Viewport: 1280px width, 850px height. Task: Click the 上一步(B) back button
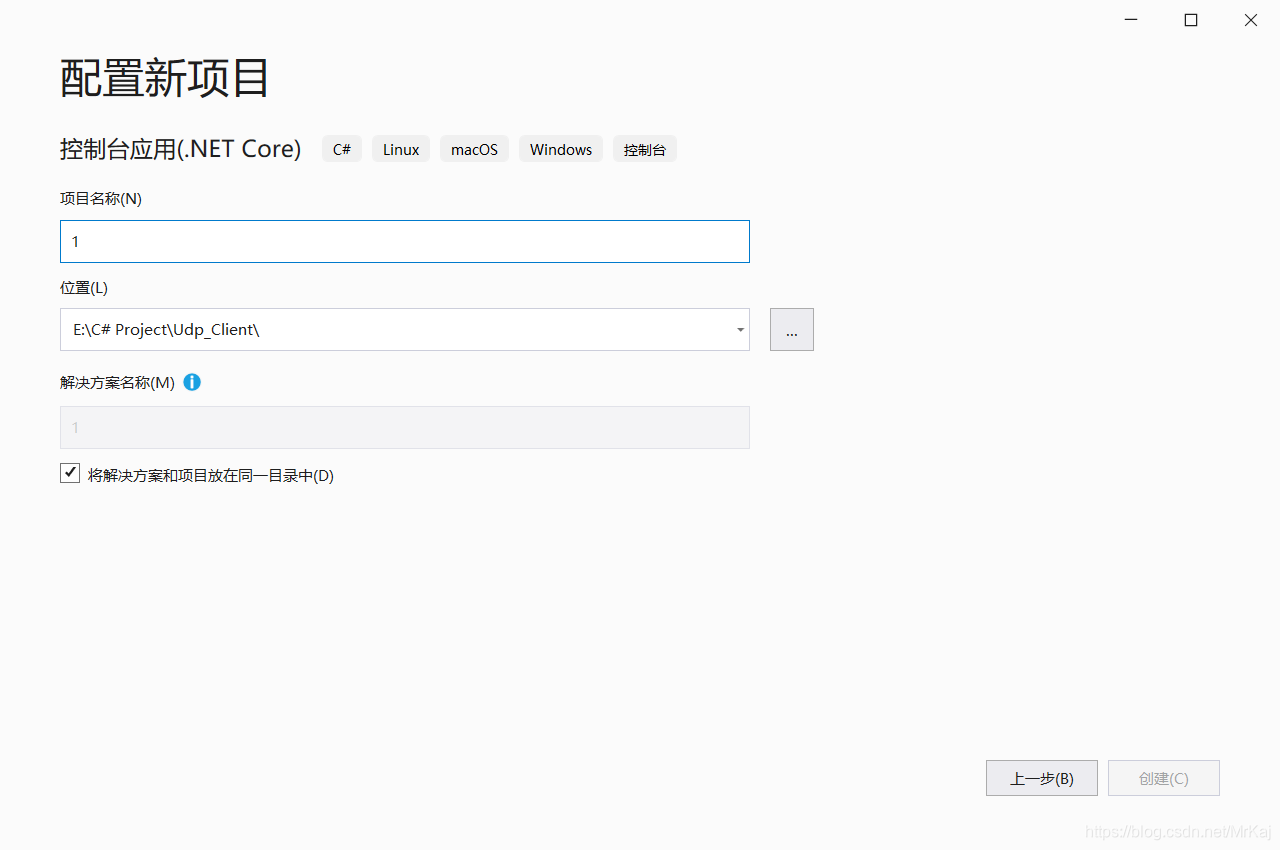coord(1042,778)
